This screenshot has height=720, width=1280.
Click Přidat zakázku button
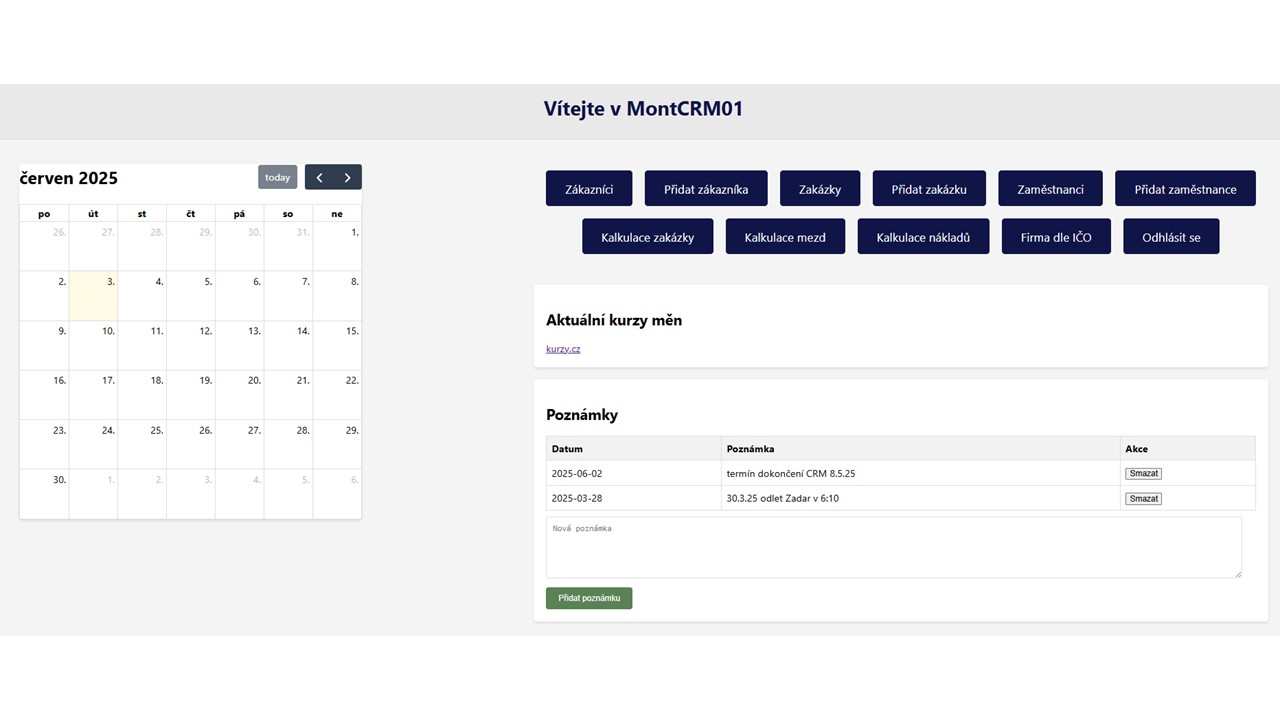pos(929,189)
